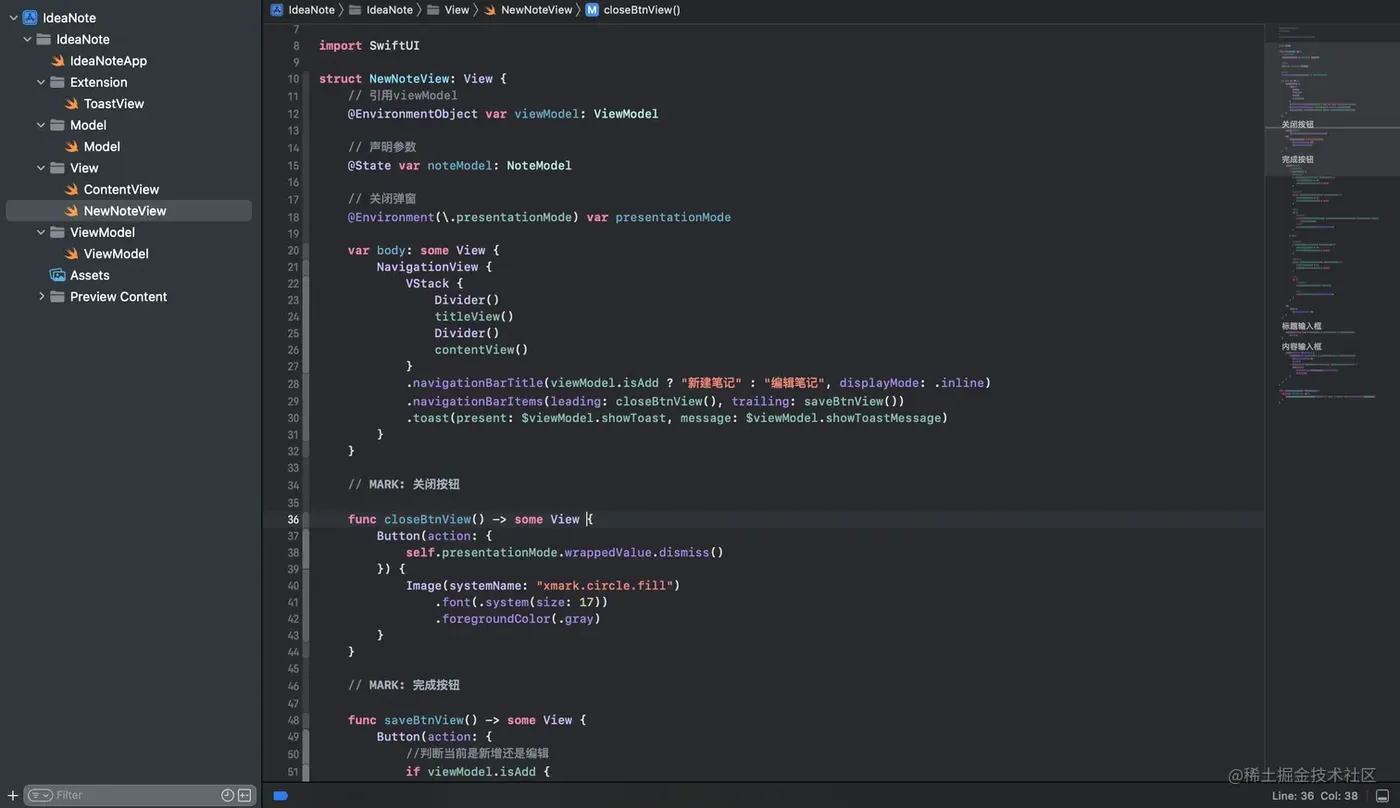
Task: Collapse the Extension folder
Action: point(41,82)
